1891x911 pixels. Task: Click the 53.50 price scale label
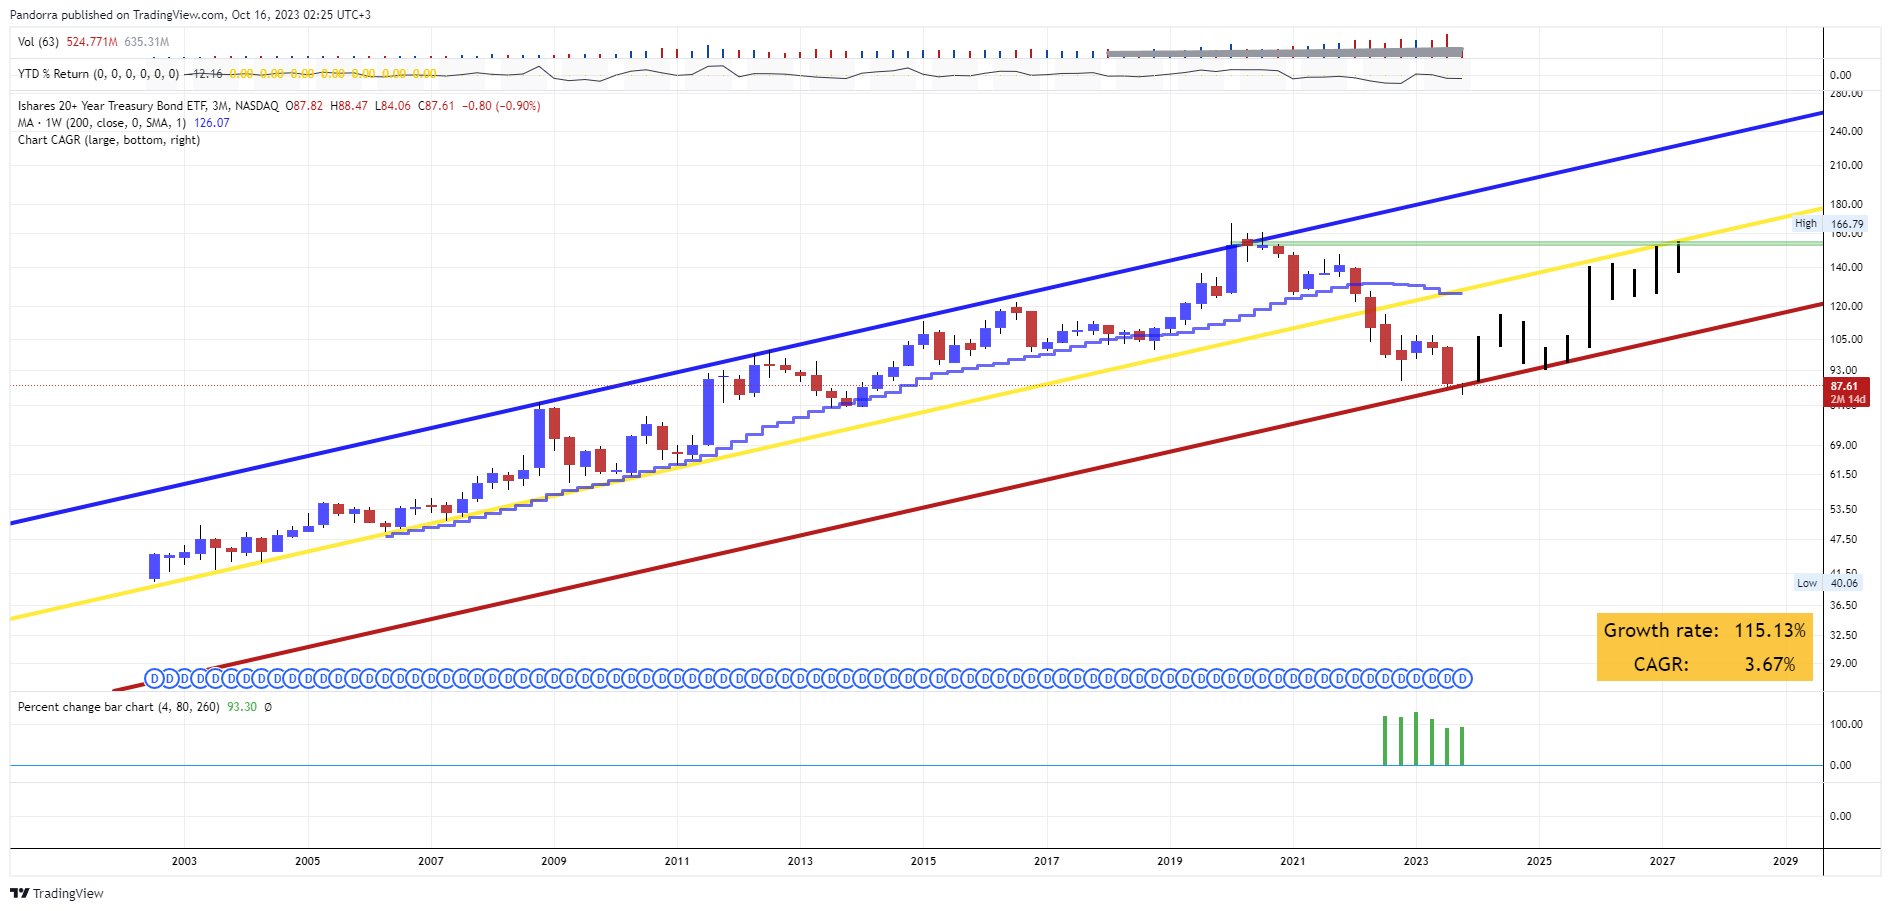coord(1843,510)
